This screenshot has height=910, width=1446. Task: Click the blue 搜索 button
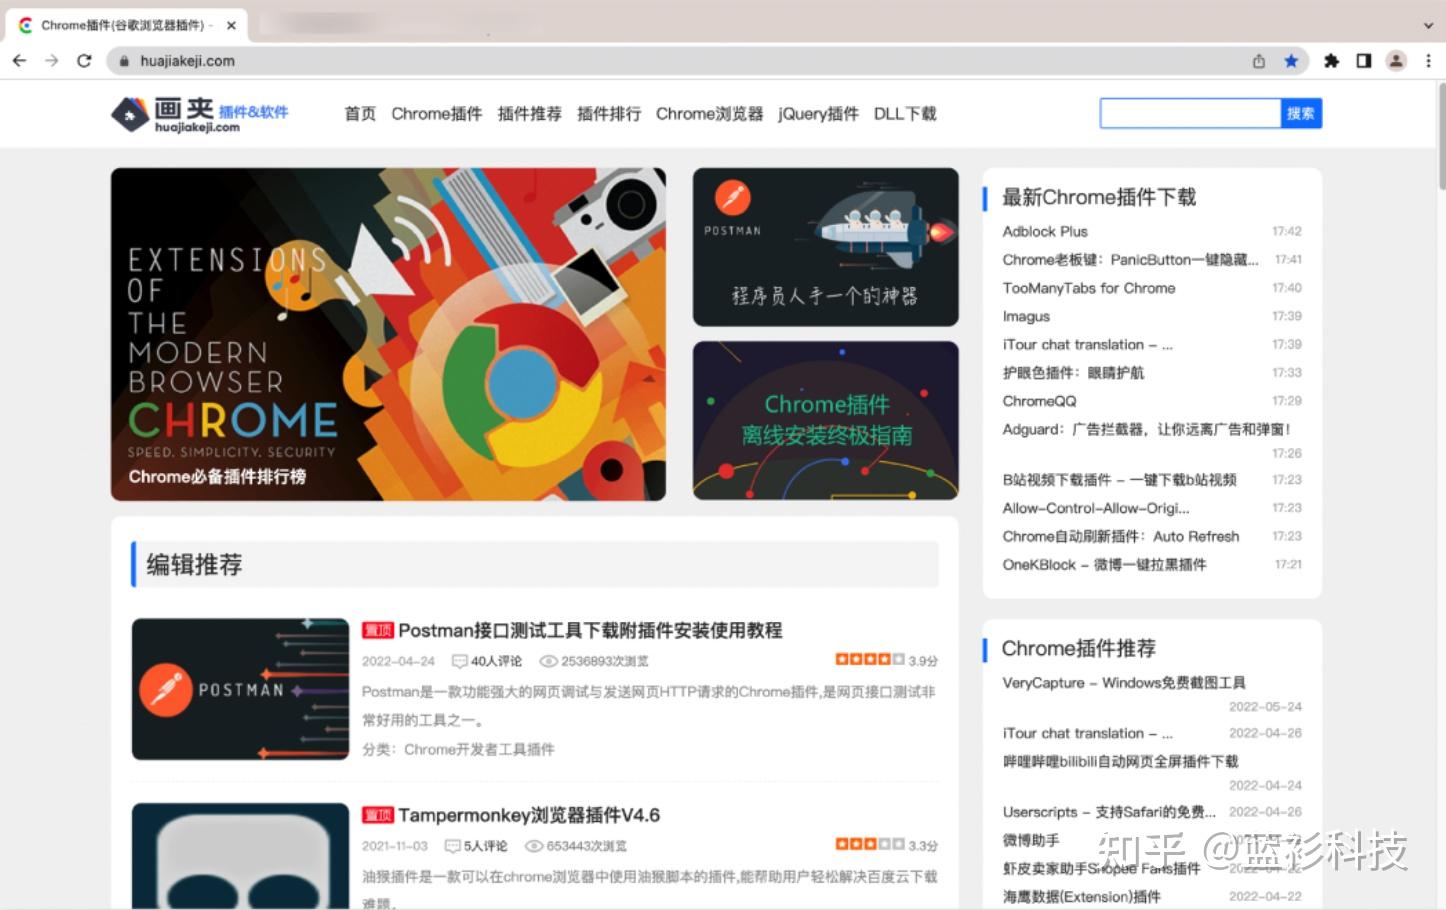[1301, 113]
